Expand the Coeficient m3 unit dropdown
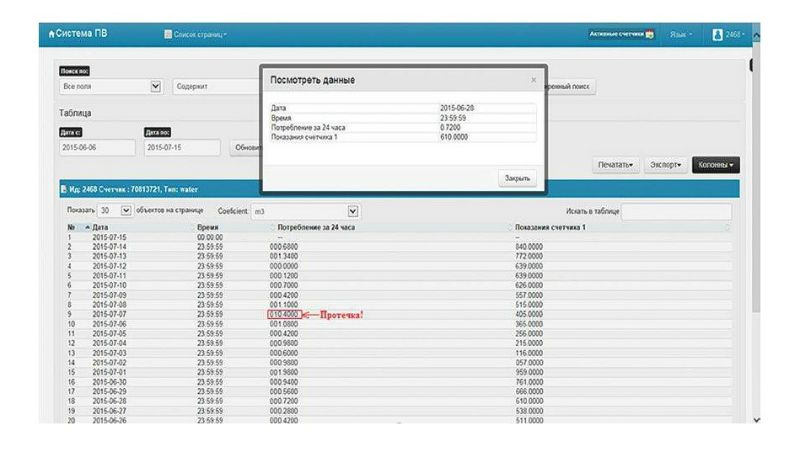This screenshot has width=799, height=453. [304, 211]
